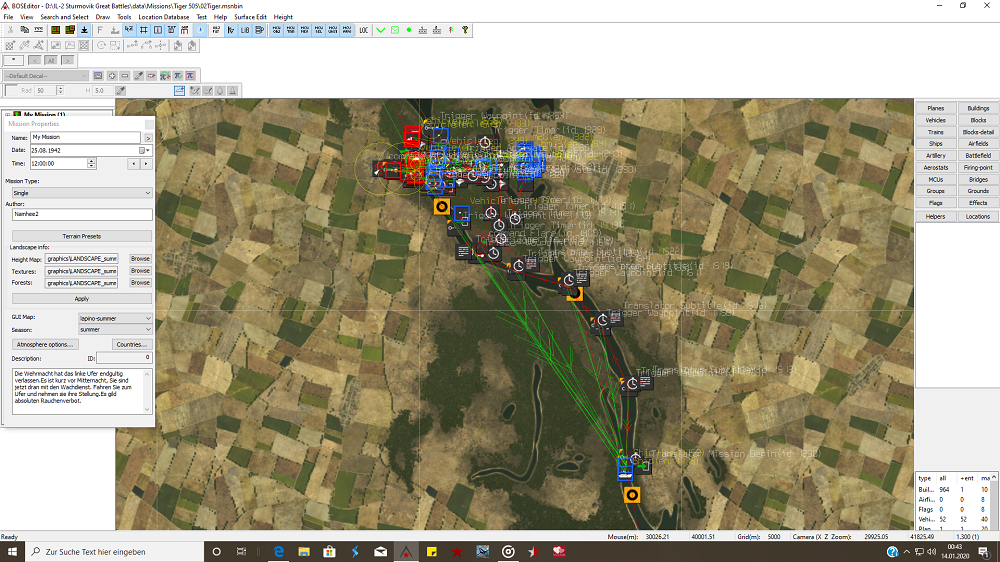This screenshot has width=1000, height=562.
Task: Click Browse next to Textures
Action: pyautogui.click(x=140, y=271)
